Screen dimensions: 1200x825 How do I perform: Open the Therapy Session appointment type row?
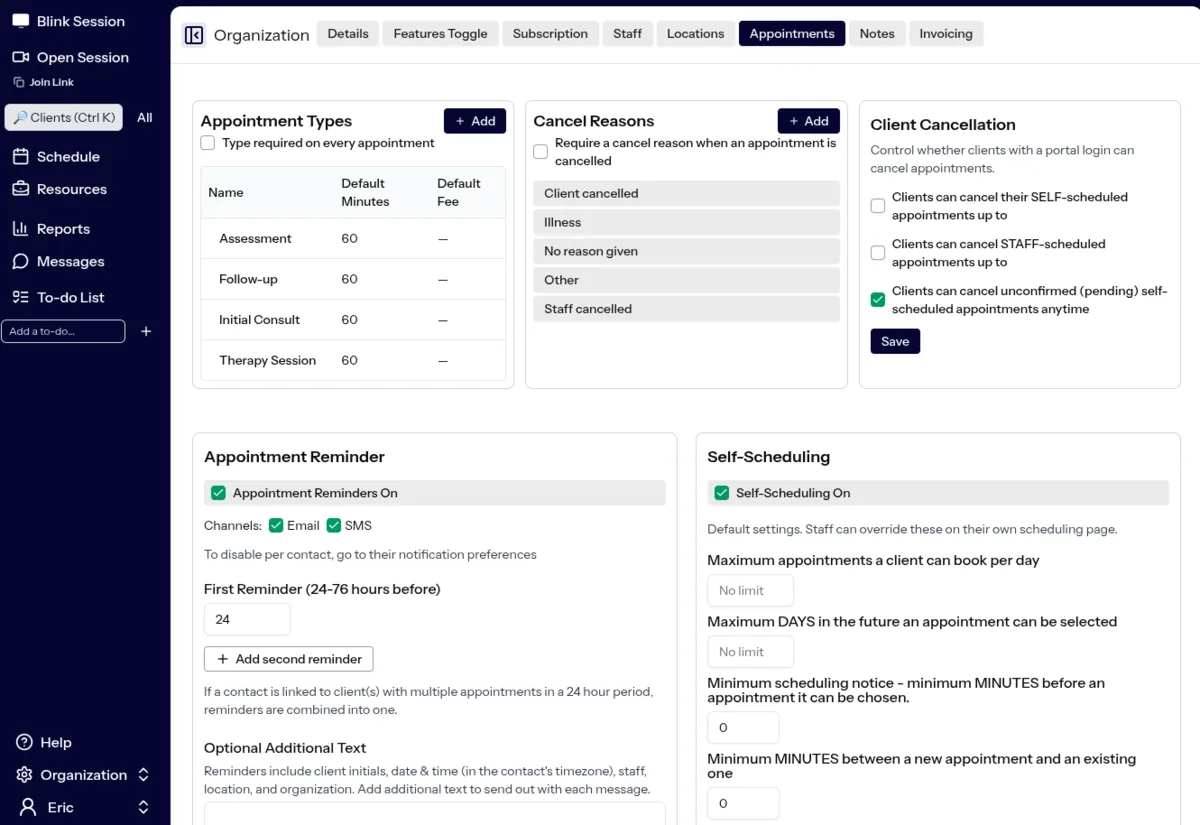click(353, 360)
